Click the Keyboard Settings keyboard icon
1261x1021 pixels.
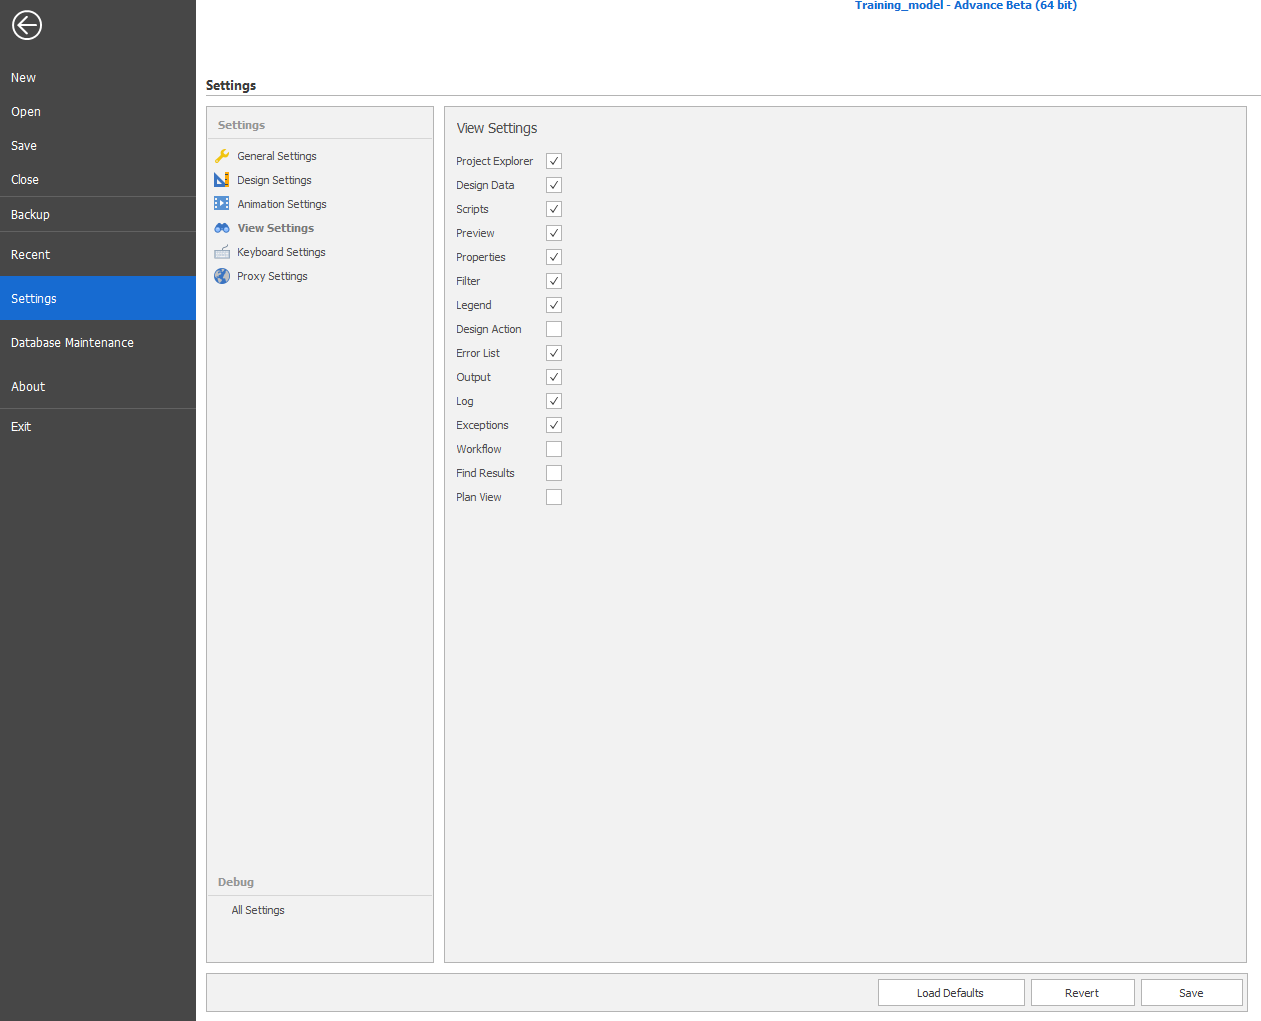222,252
